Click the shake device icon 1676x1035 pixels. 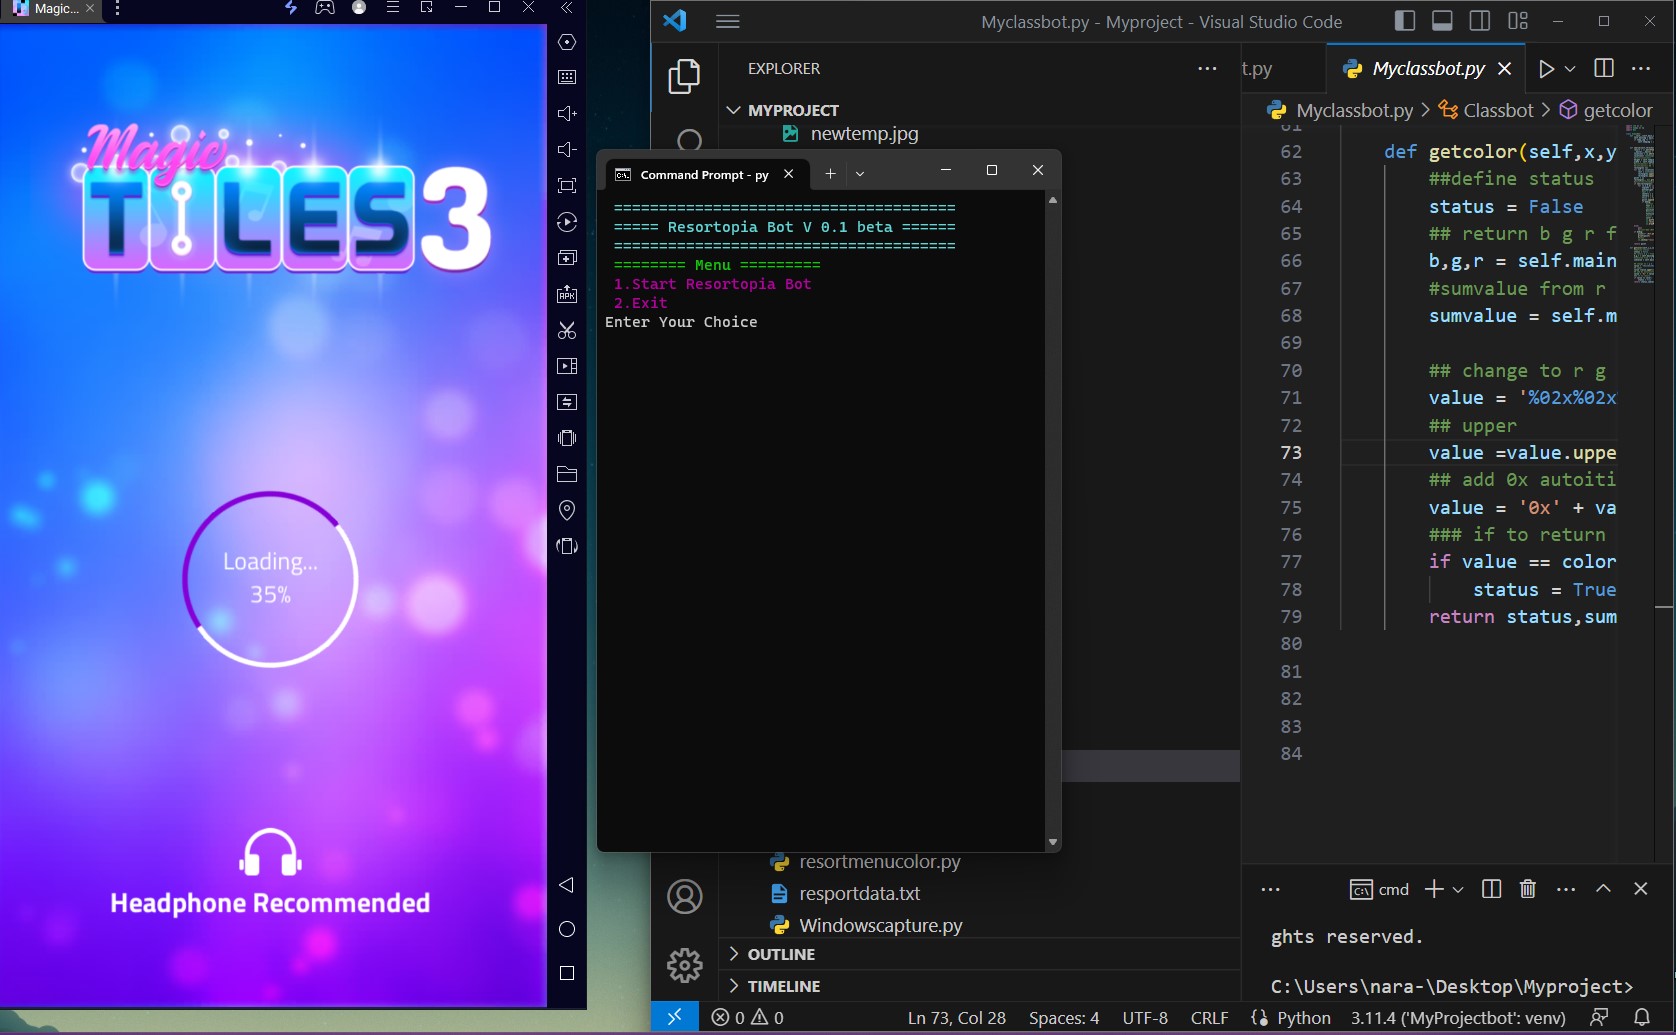pyautogui.click(x=567, y=438)
